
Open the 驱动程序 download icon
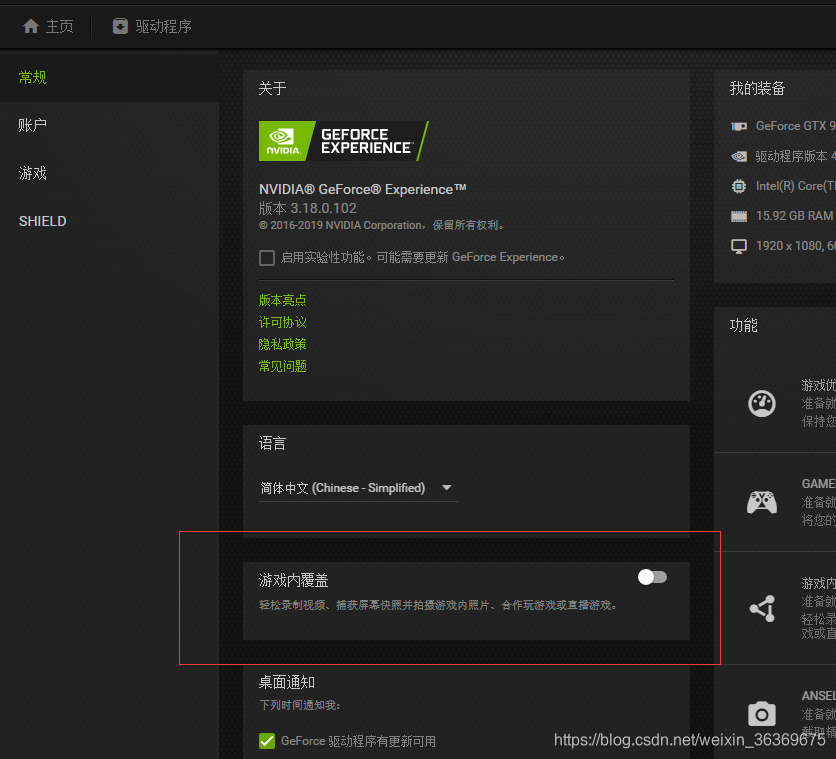120,26
